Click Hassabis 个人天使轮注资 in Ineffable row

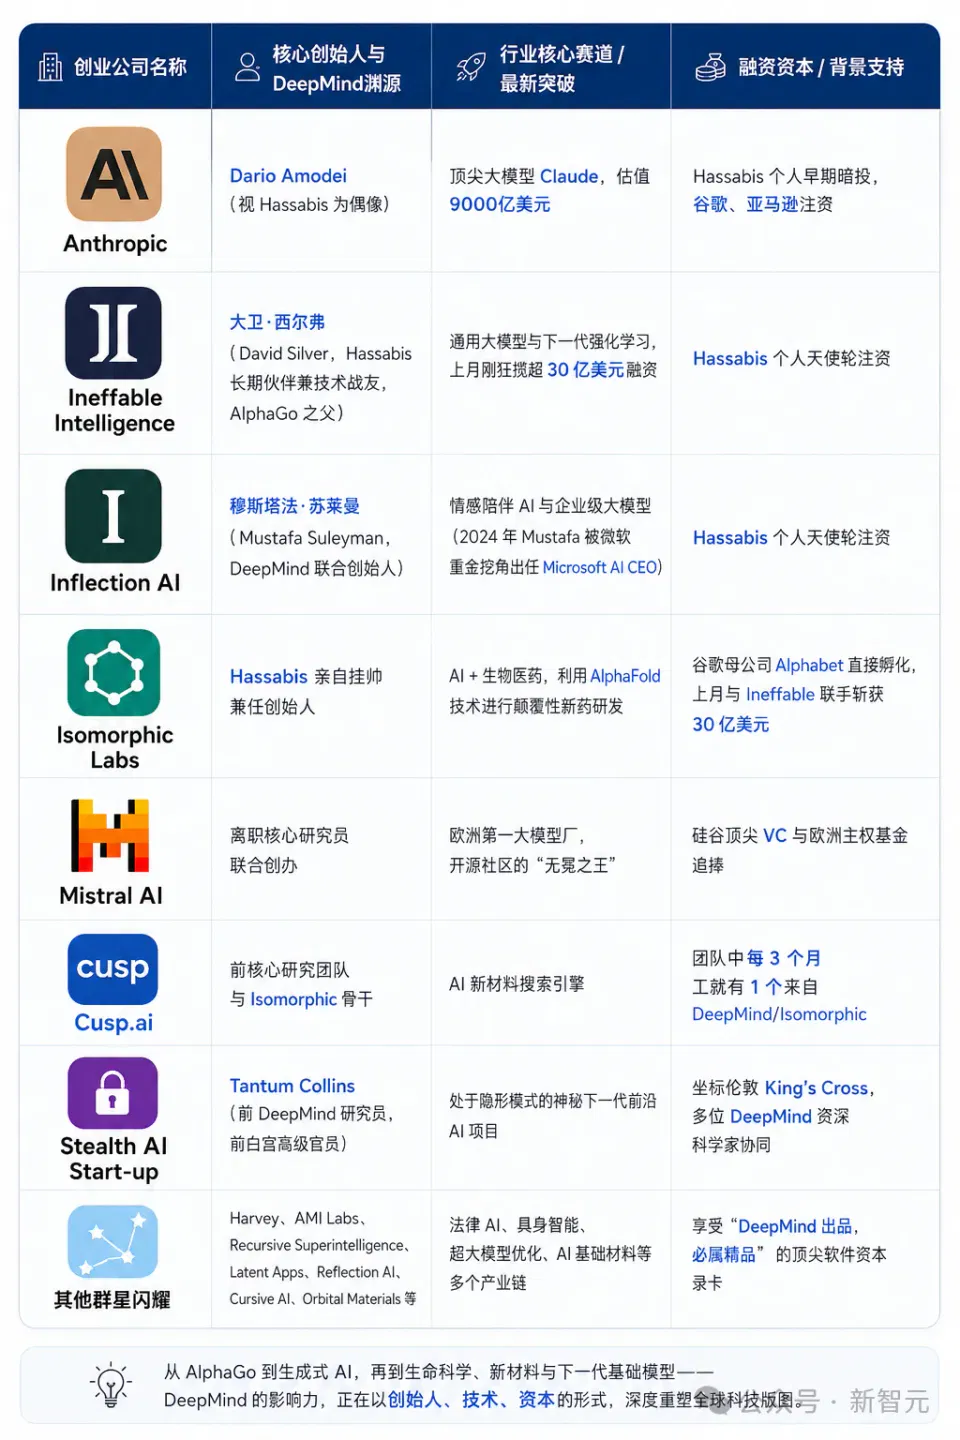(x=792, y=359)
